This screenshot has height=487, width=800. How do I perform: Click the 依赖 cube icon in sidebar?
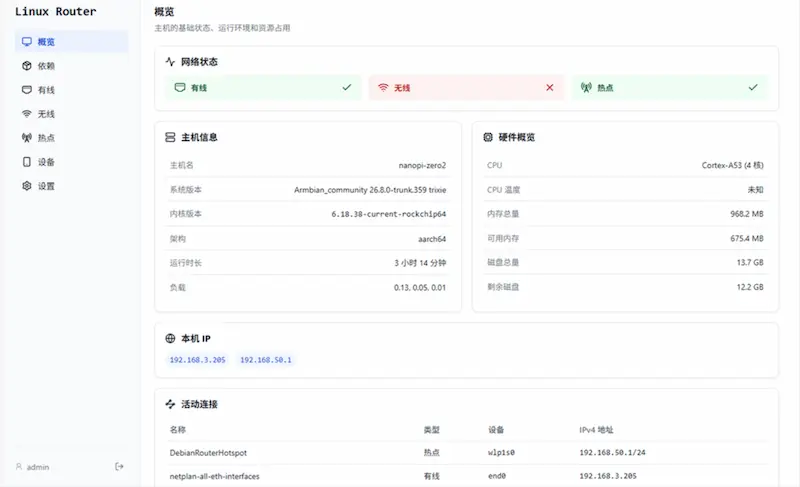coord(27,66)
